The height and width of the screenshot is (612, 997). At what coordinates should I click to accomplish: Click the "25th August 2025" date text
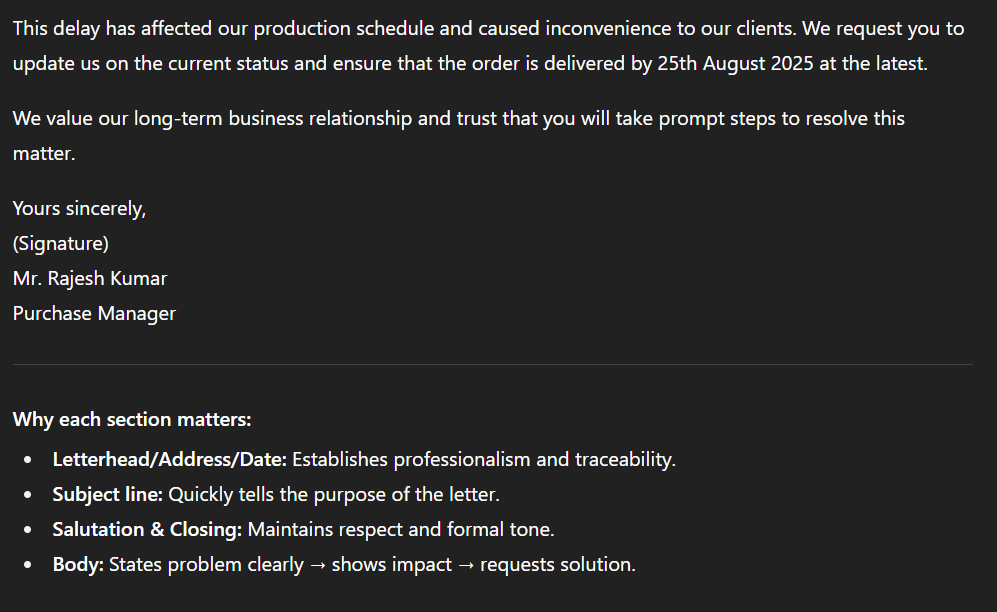(736, 64)
